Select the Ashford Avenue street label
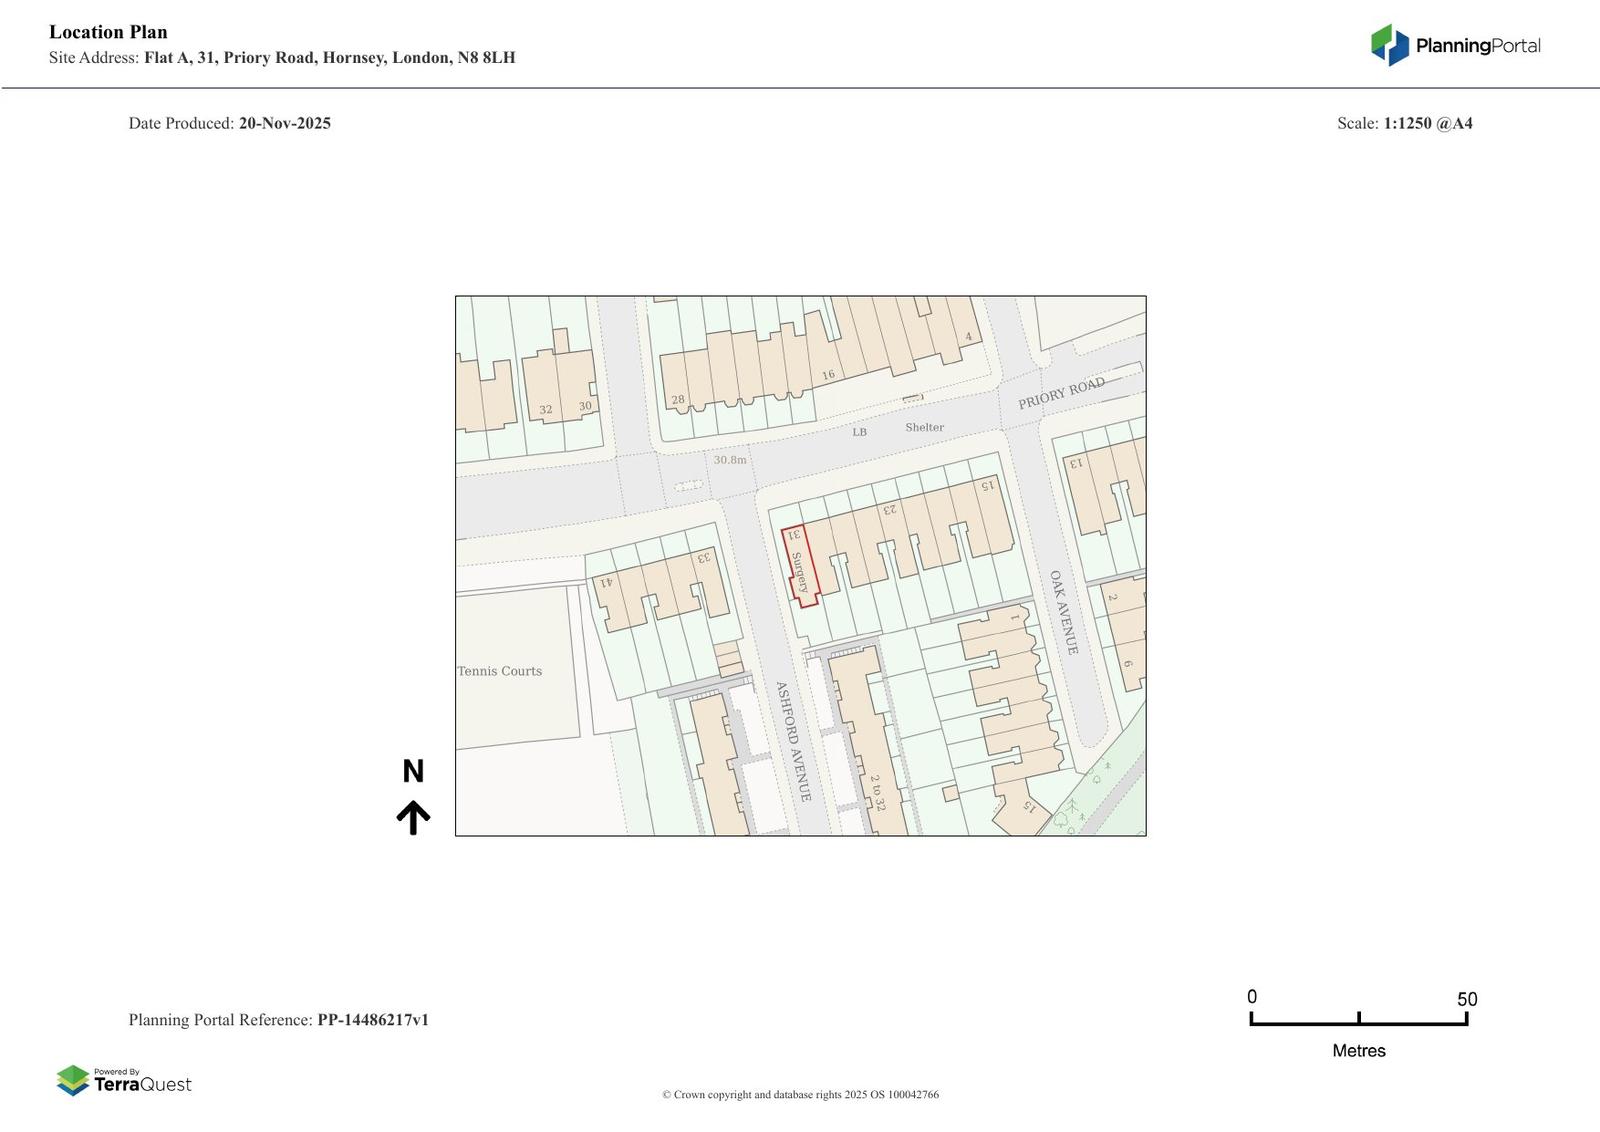This screenshot has height=1132, width=1600. (792, 741)
